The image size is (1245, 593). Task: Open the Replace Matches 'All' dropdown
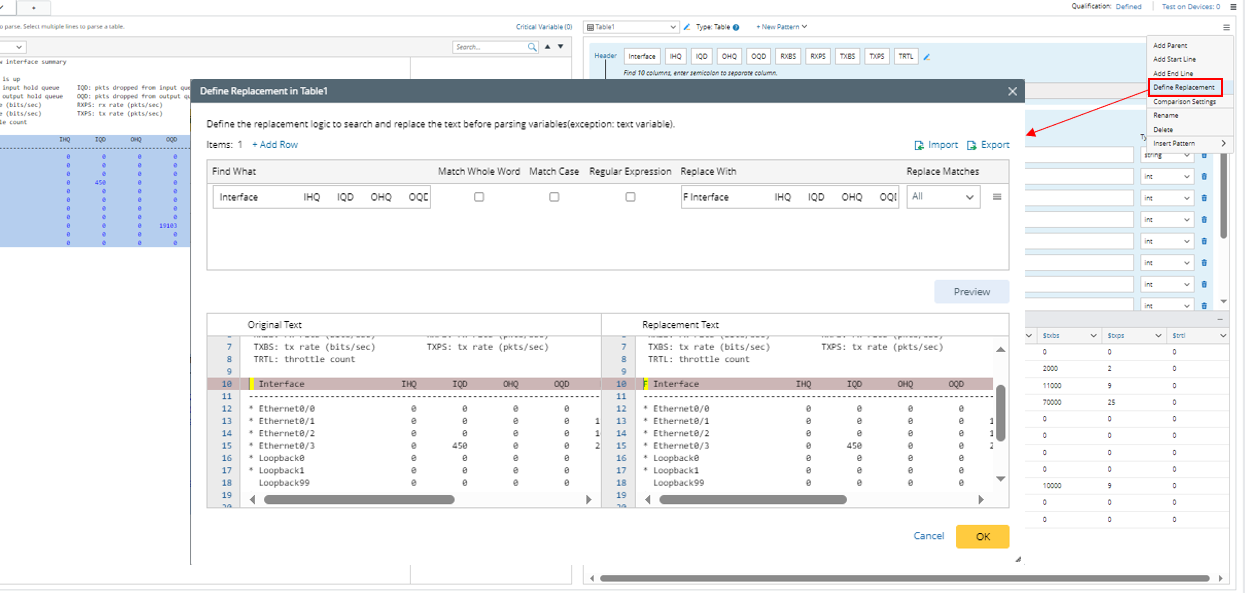(943, 197)
